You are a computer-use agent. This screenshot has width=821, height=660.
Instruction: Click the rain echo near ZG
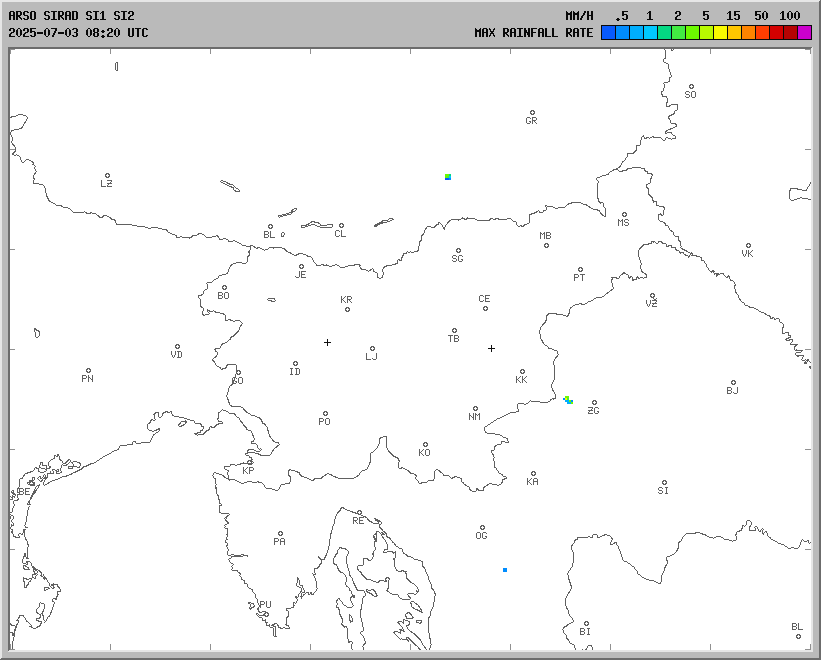coord(568,399)
